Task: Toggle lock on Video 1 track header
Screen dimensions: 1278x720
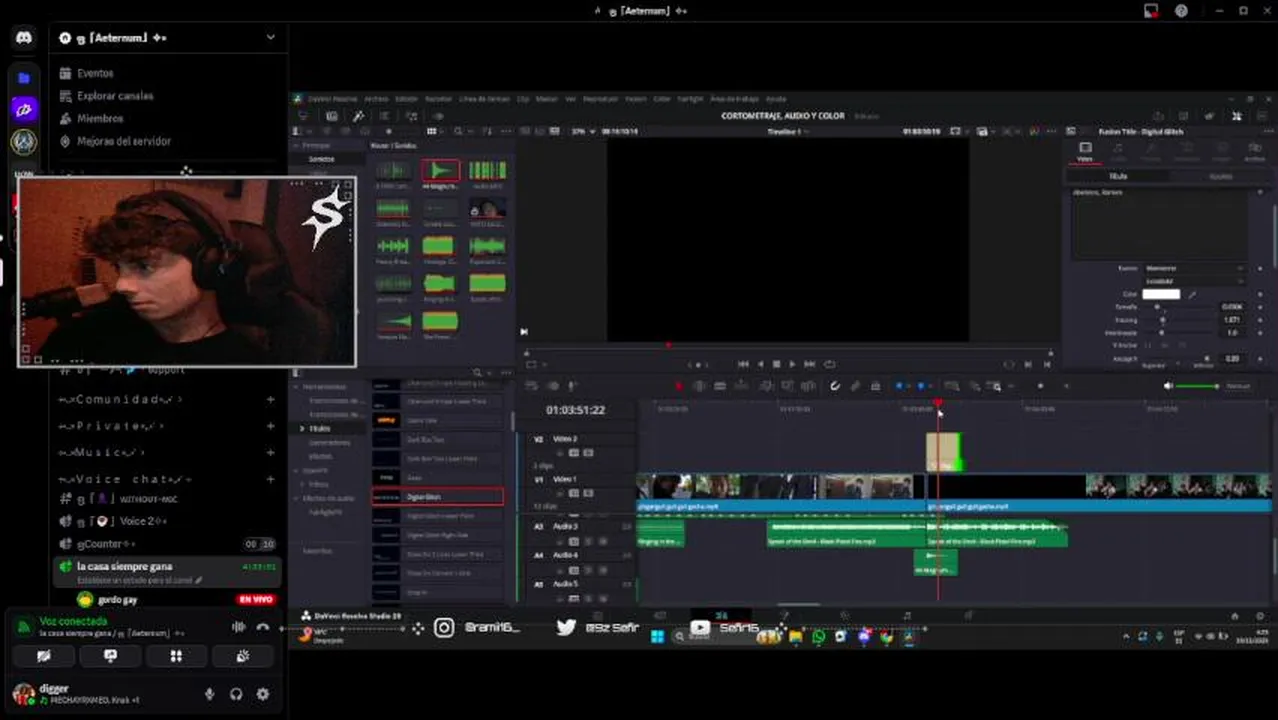Action: [561, 492]
